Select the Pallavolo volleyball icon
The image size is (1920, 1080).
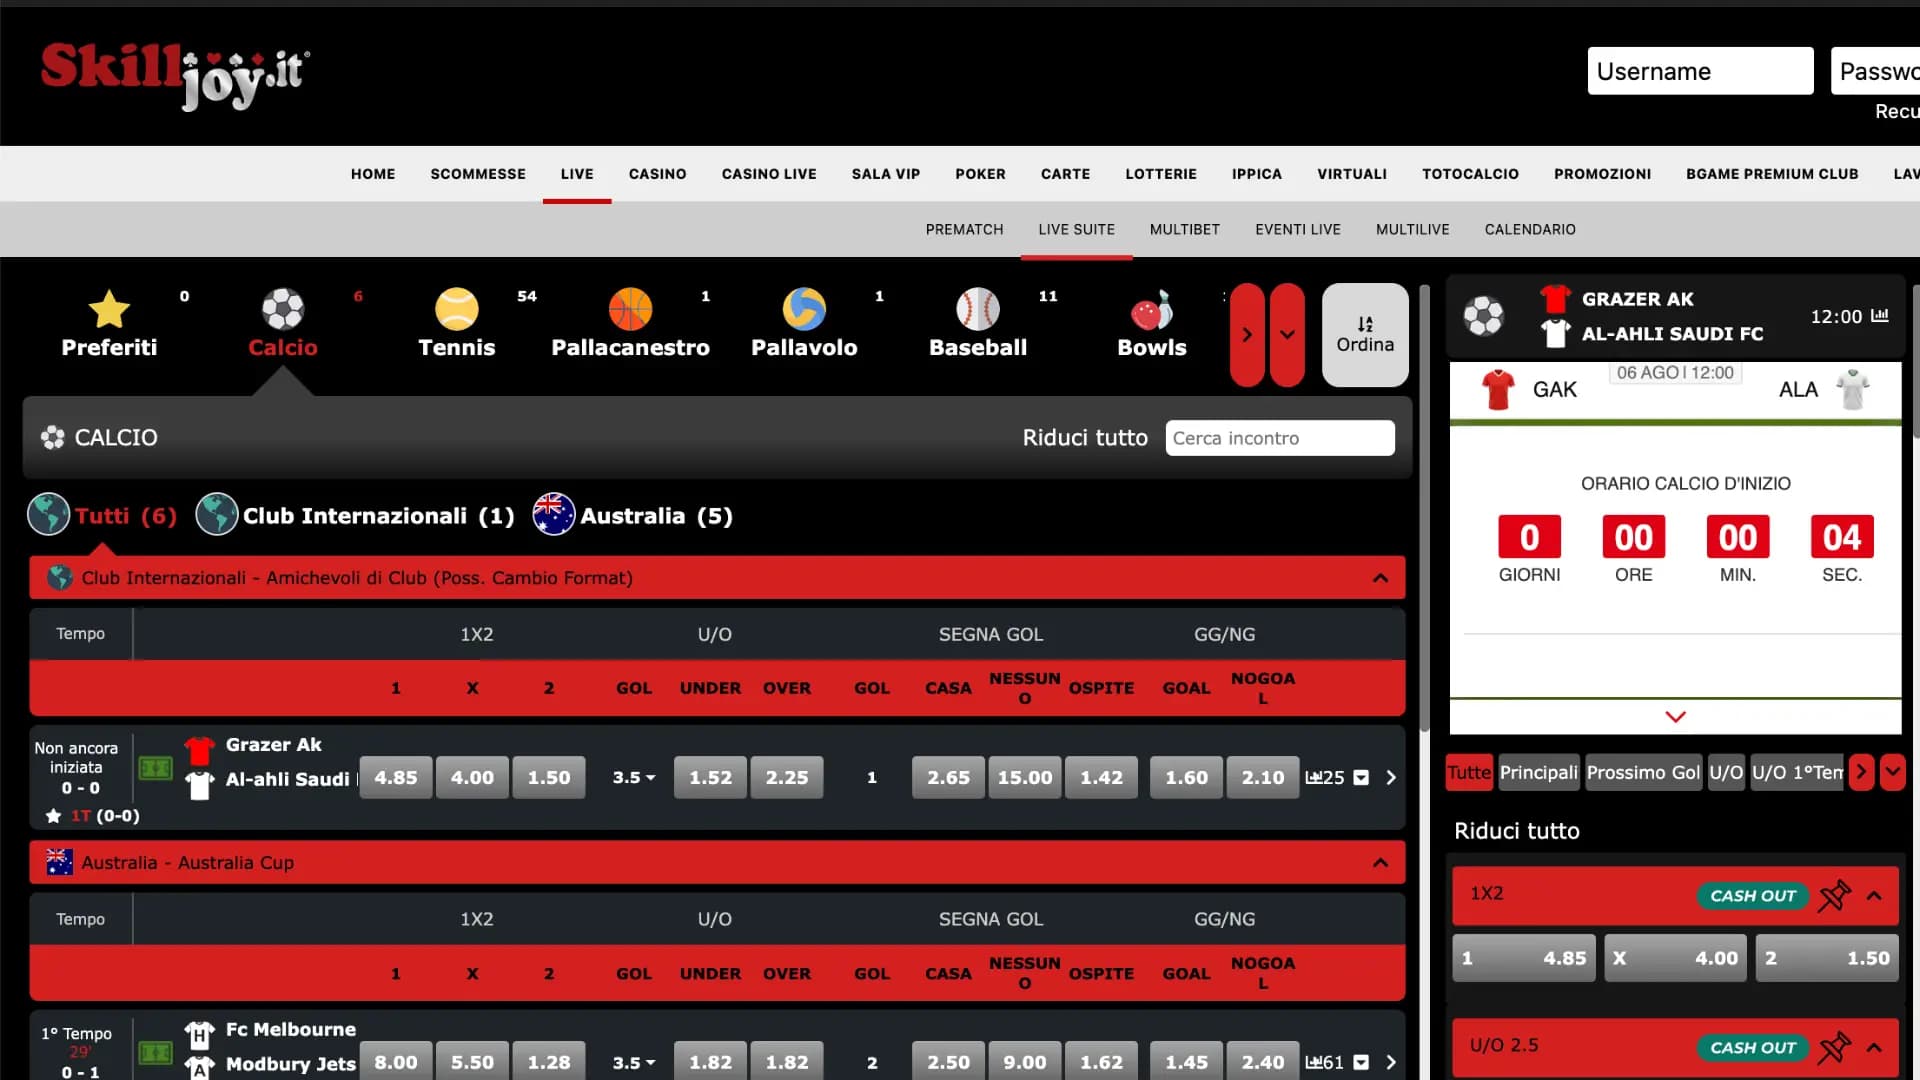(804, 310)
